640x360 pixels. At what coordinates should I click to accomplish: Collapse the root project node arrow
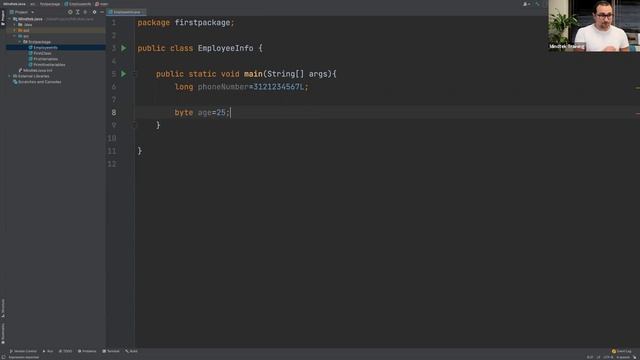10,19
